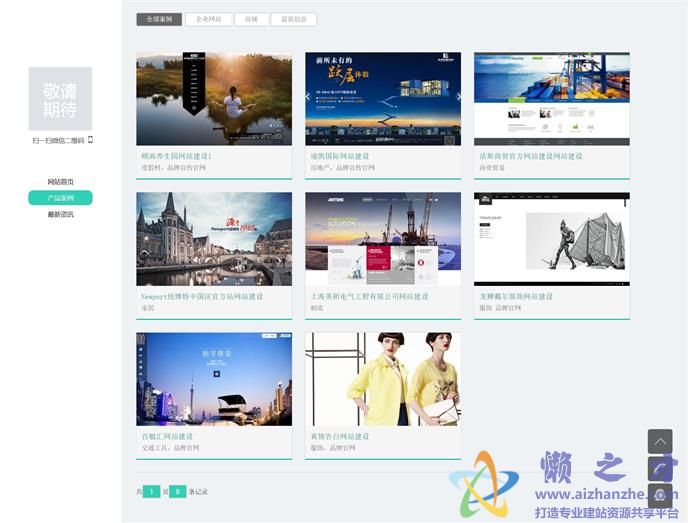688x523 pixels.
Task: Click the right carousel arrow on 地凯国际 image
Action: pyautogui.click(x=458, y=97)
